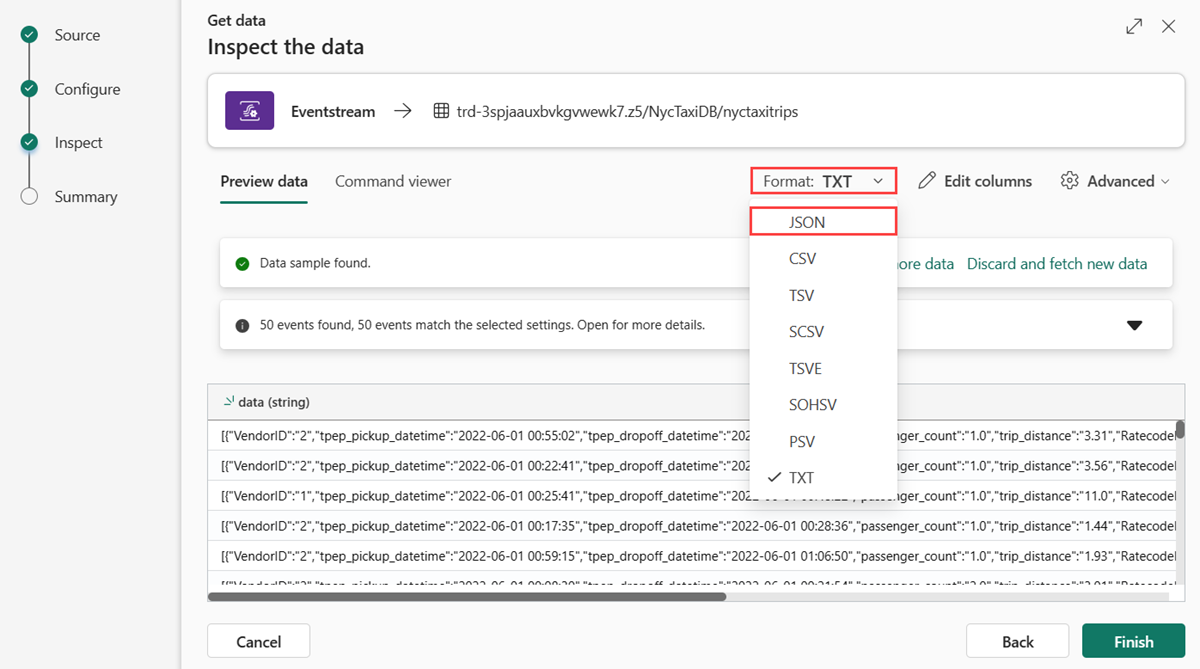Choose TSVE from the format list

click(823, 368)
